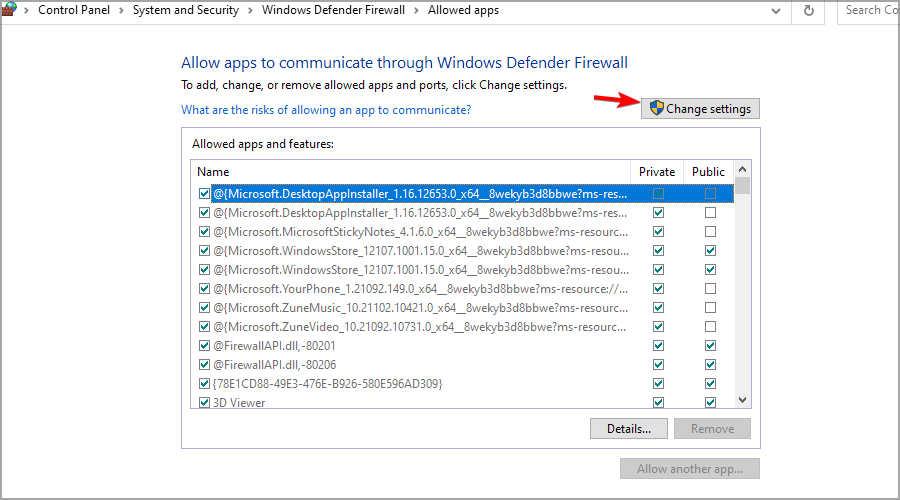Toggle Public checkbox for {78E1CD88-49E3-476E-B926-580E596AD309}
This screenshot has height=500, width=900.
pyautogui.click(x=710, y=383)
